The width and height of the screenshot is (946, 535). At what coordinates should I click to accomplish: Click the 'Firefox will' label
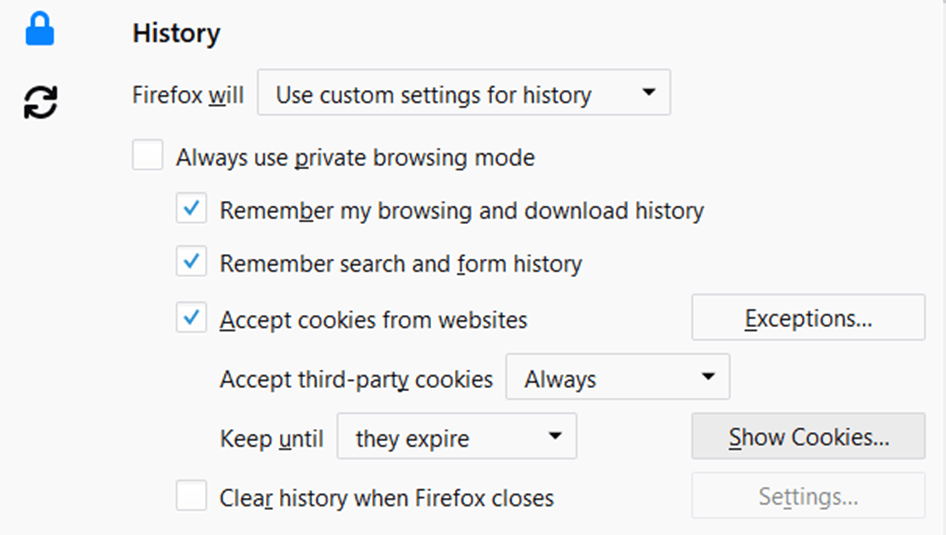point(188,96)
